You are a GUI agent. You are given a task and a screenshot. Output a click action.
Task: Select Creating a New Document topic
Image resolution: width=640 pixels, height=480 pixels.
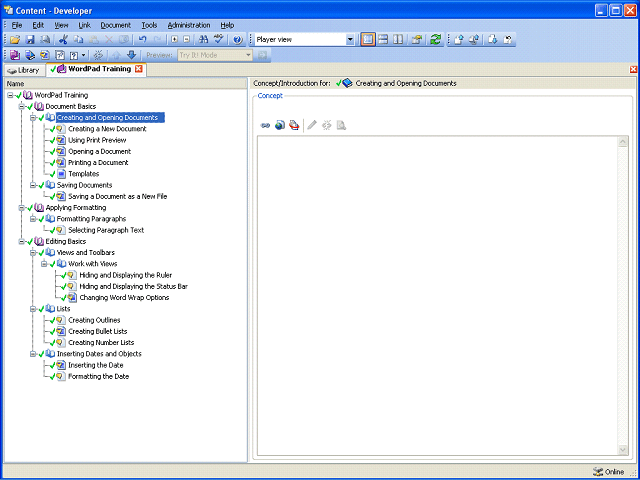click(x=107, y=129)
